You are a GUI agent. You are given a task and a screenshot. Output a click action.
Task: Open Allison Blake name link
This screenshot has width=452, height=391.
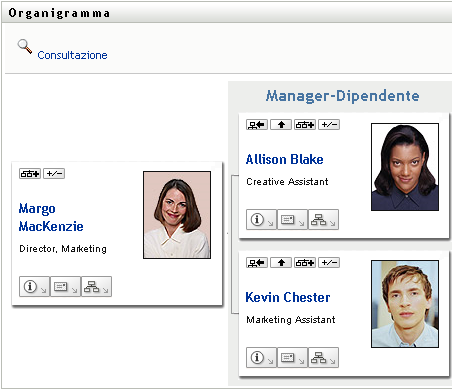click(x=285, y=159)
